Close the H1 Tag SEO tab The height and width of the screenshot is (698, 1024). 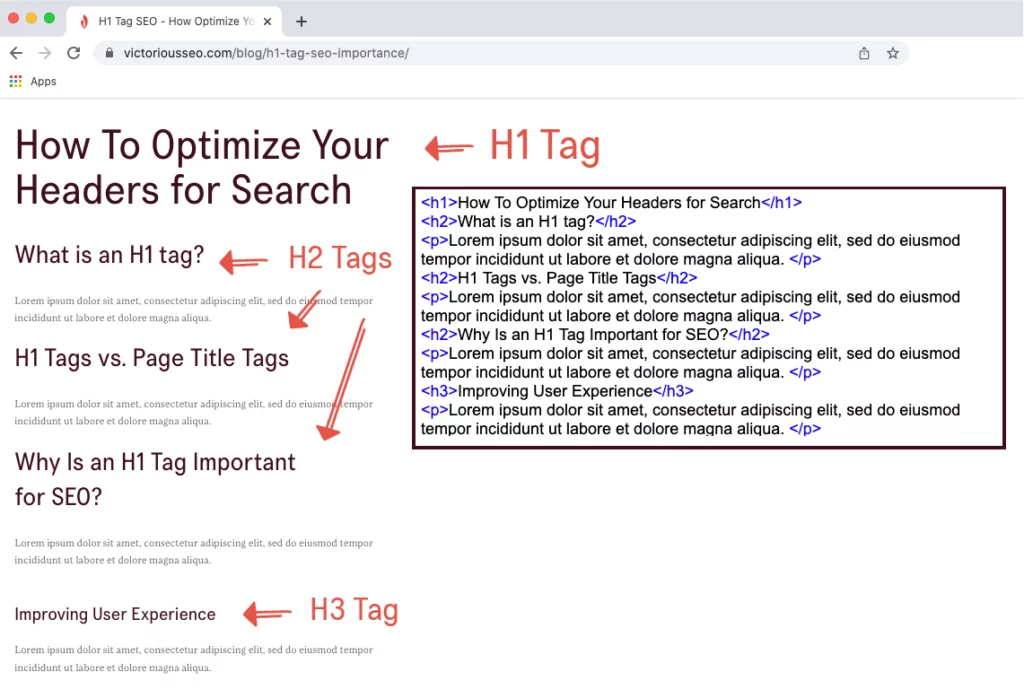(267, 22)
